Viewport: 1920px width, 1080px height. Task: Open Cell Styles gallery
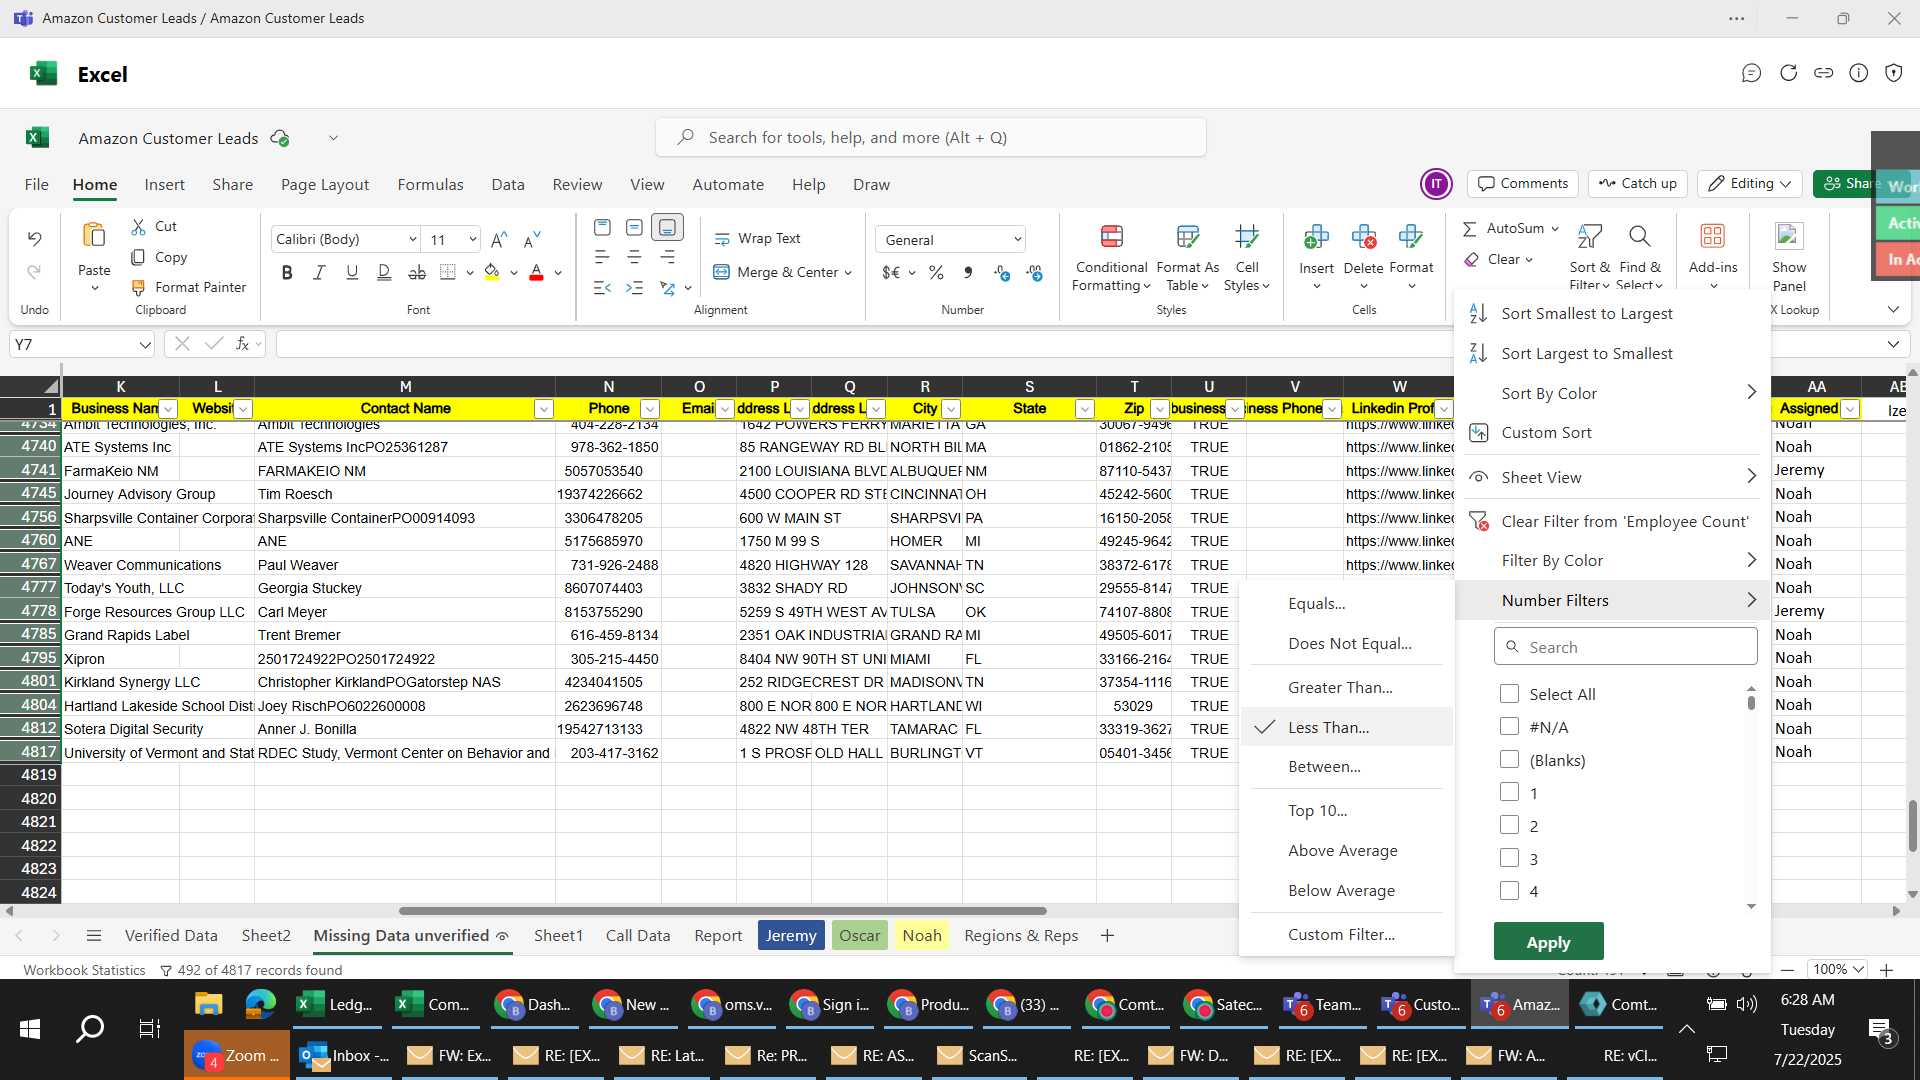1246,259
